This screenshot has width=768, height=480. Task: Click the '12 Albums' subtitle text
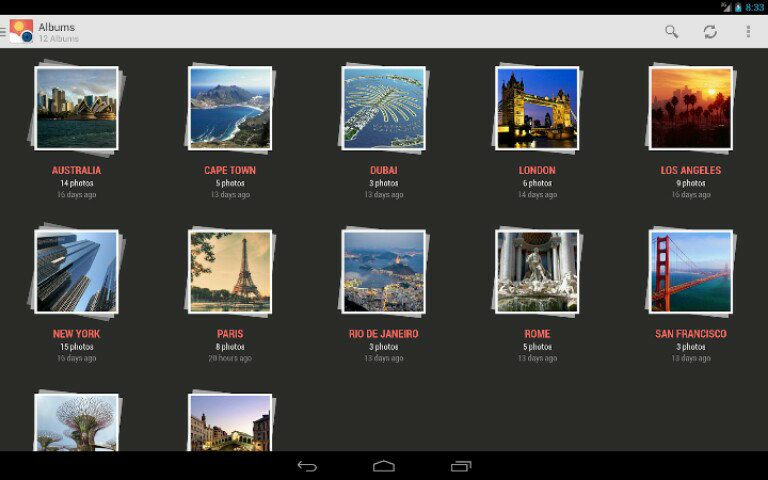point(59,39)
